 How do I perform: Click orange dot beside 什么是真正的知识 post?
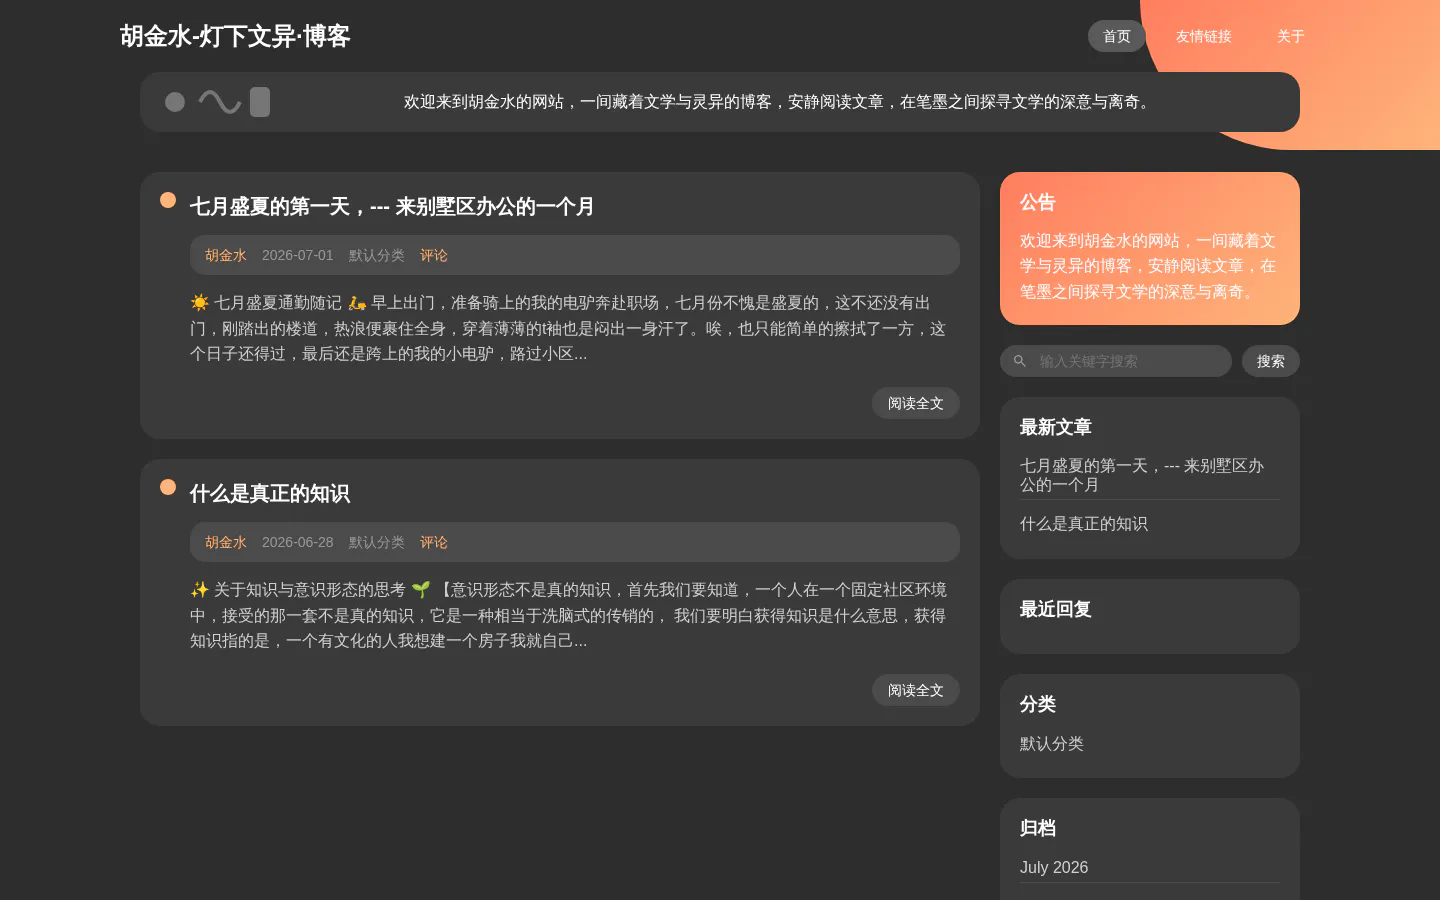coord(168,487)
